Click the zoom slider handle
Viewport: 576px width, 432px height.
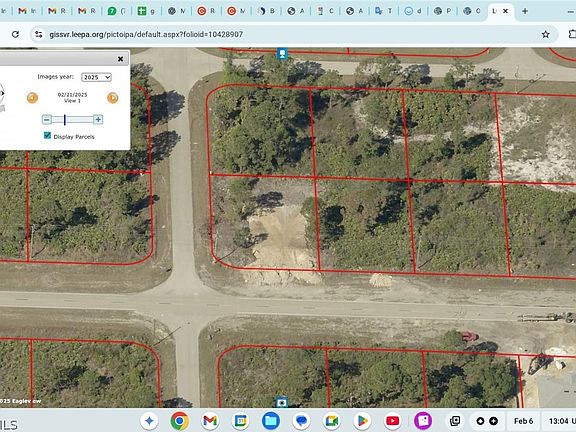pos(65,119)
